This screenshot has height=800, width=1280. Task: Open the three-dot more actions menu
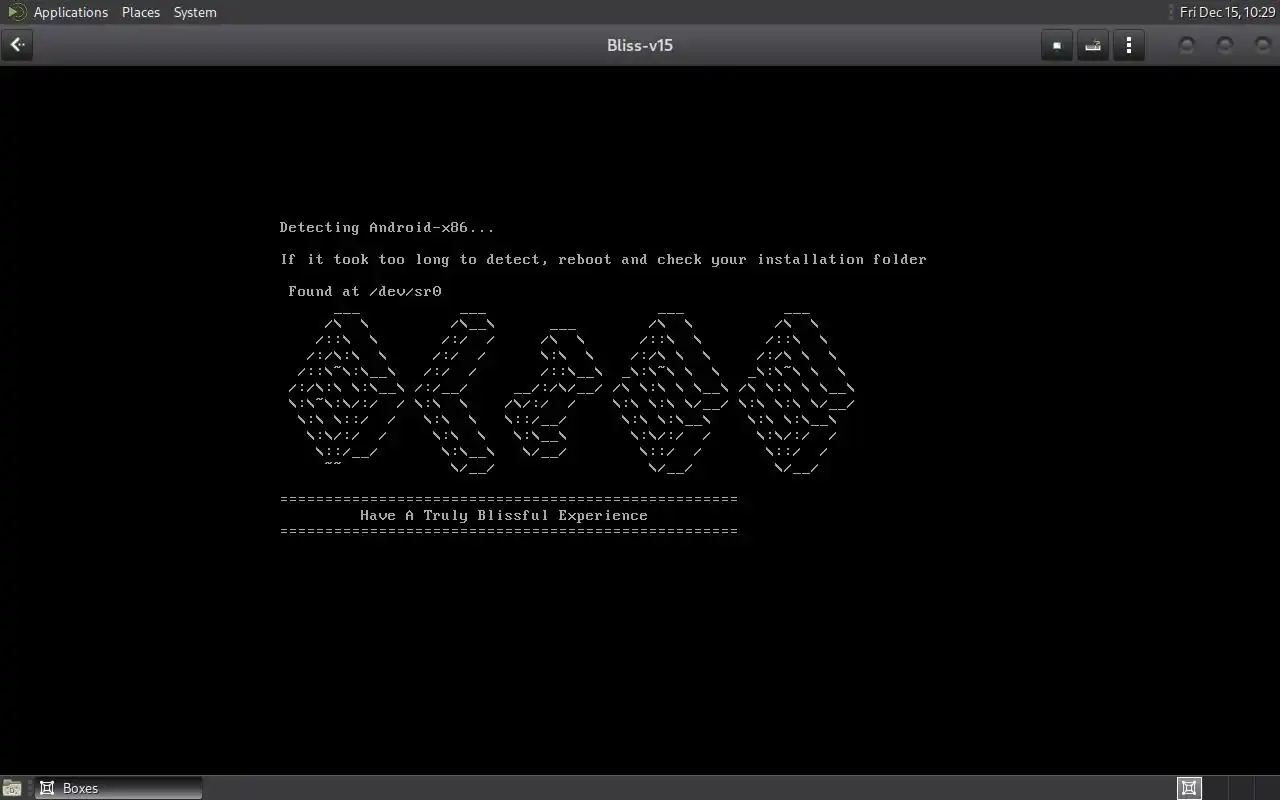pos(1128,45)
